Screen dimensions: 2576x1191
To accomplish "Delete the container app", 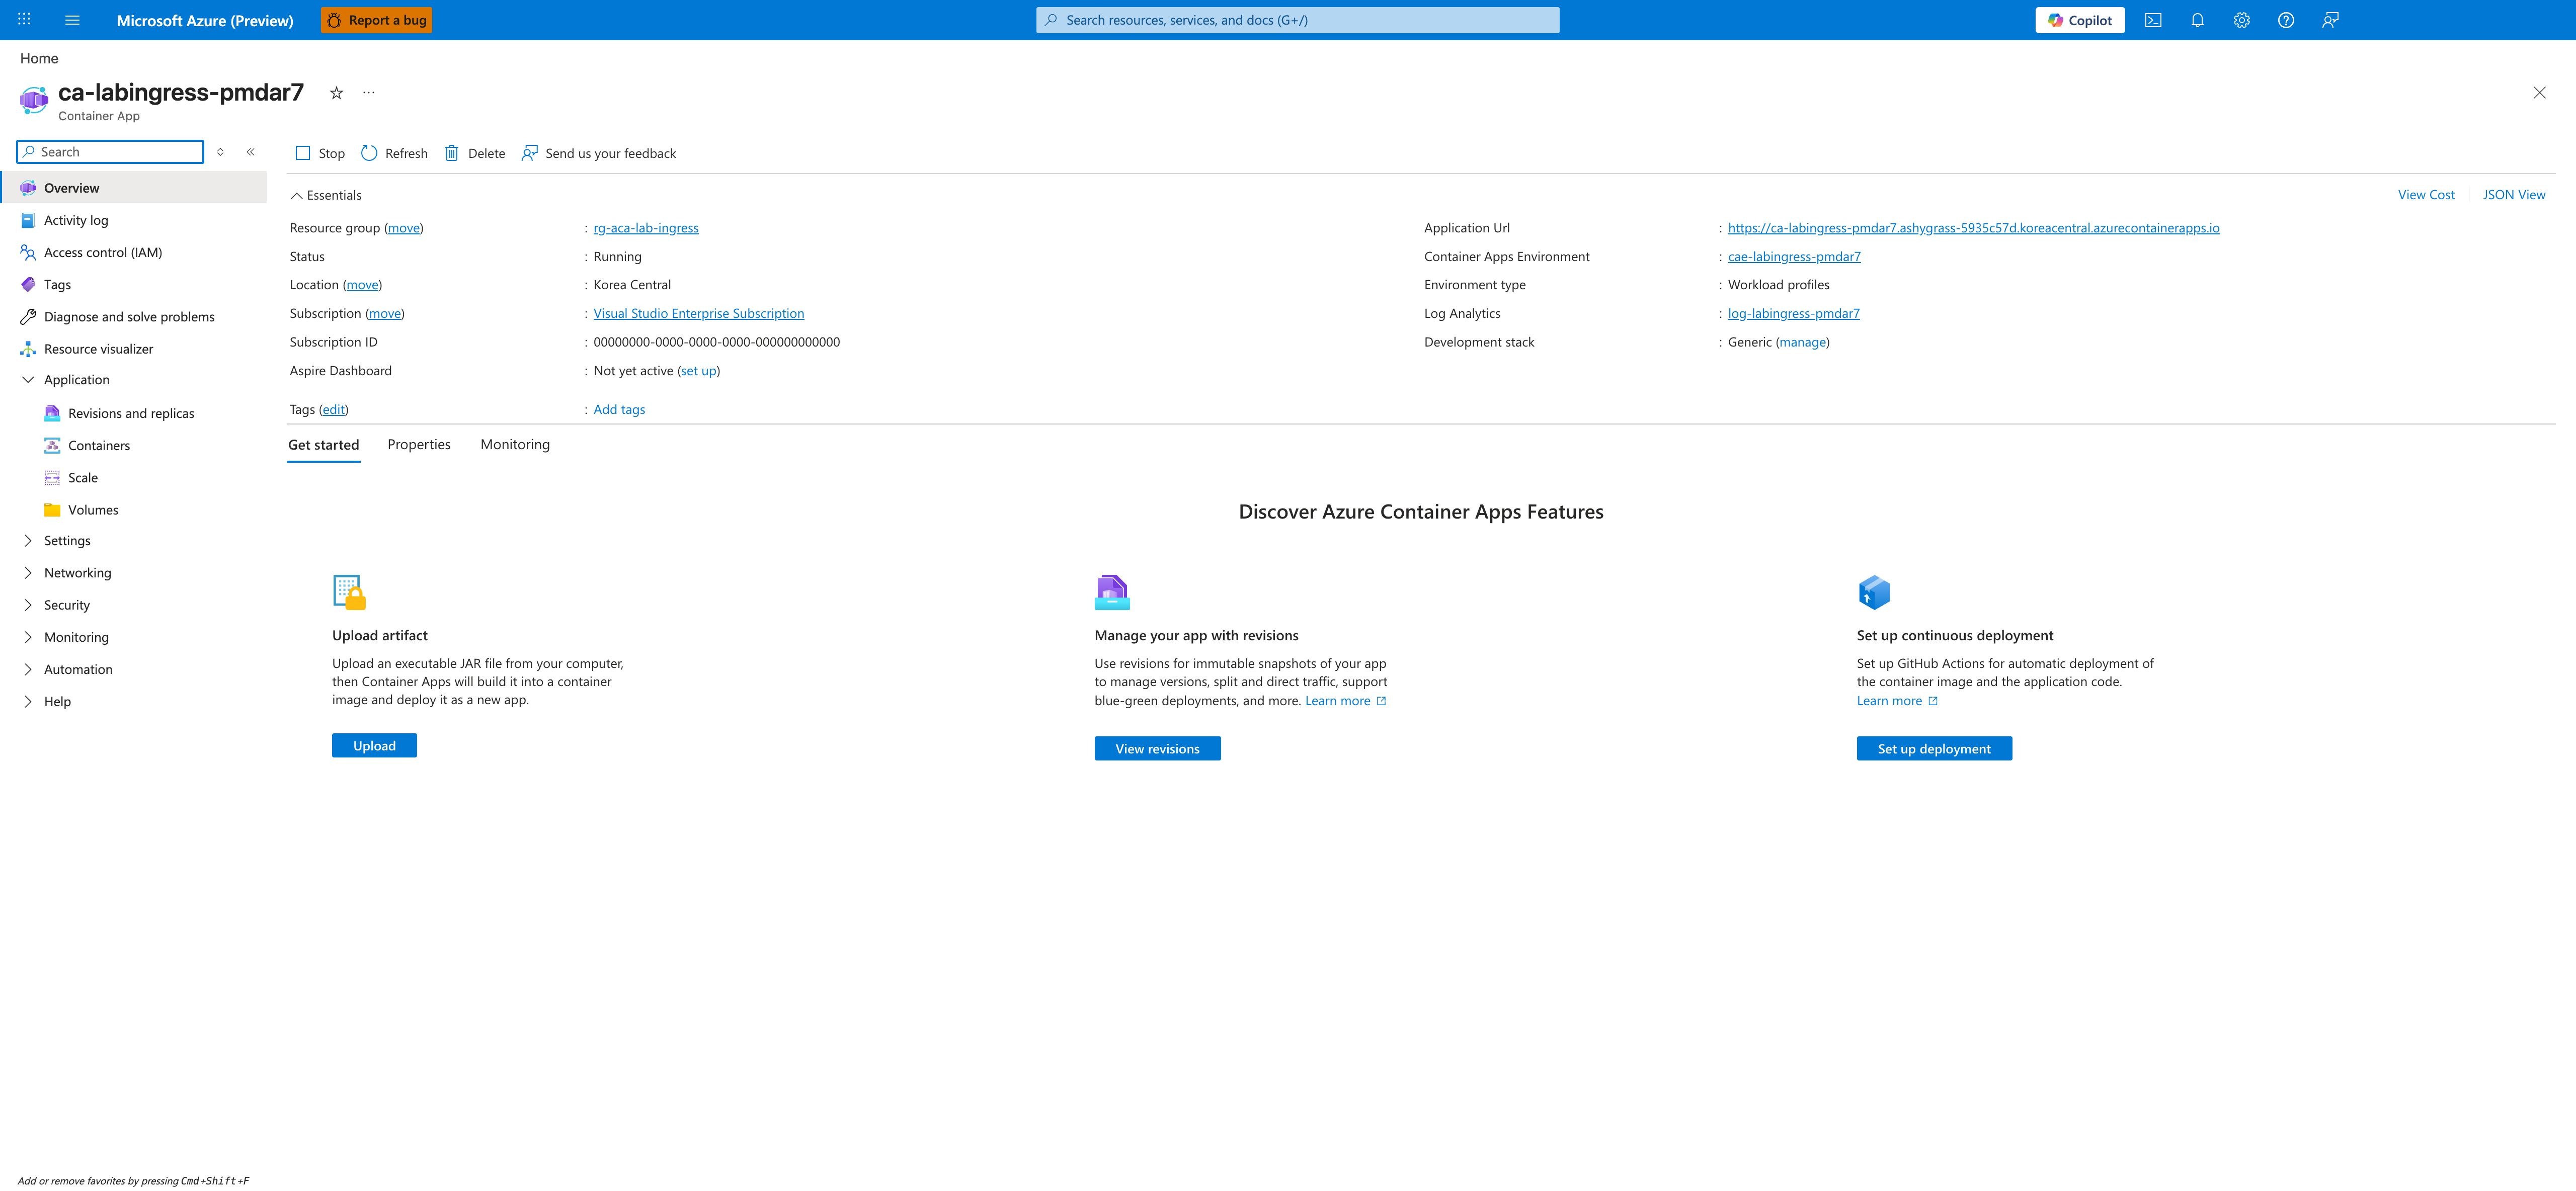I will tap(475, 153).
